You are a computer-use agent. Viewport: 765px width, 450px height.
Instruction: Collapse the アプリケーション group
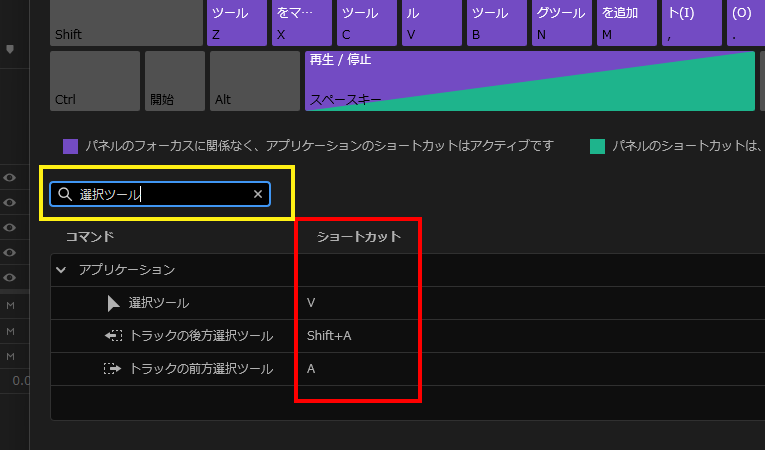62,270
